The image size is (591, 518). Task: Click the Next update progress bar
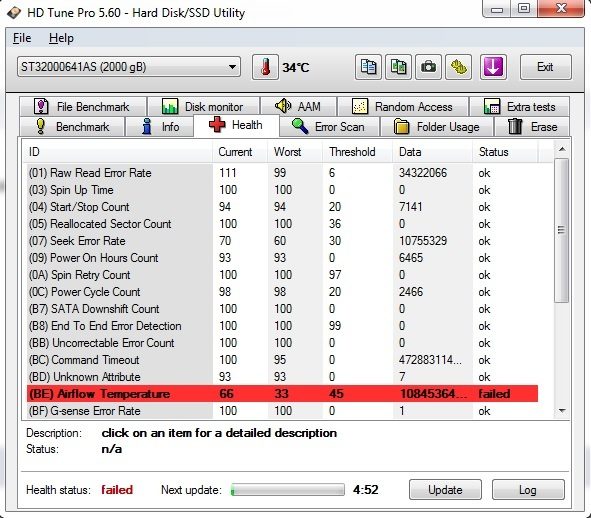coord(288,490)
